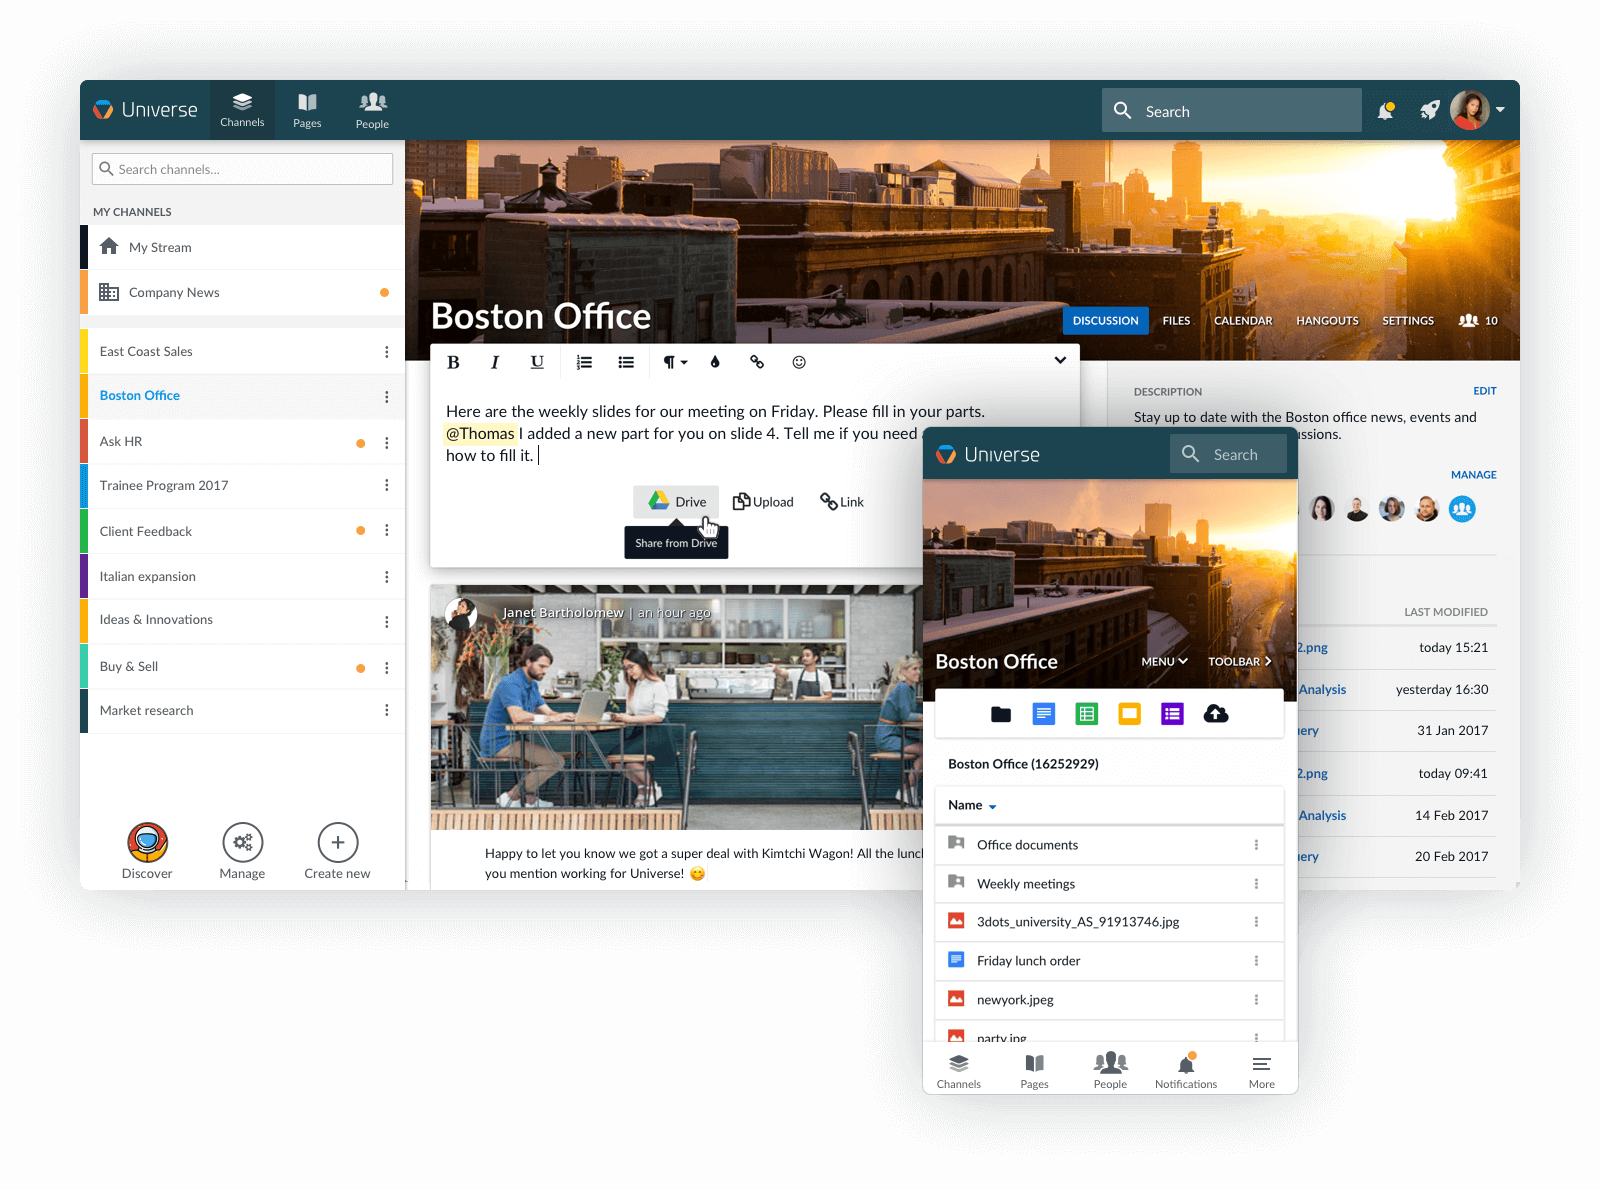Open the Discover icon in sidebar
The width and height of the screenshot is (1600, 1190).
147,843
